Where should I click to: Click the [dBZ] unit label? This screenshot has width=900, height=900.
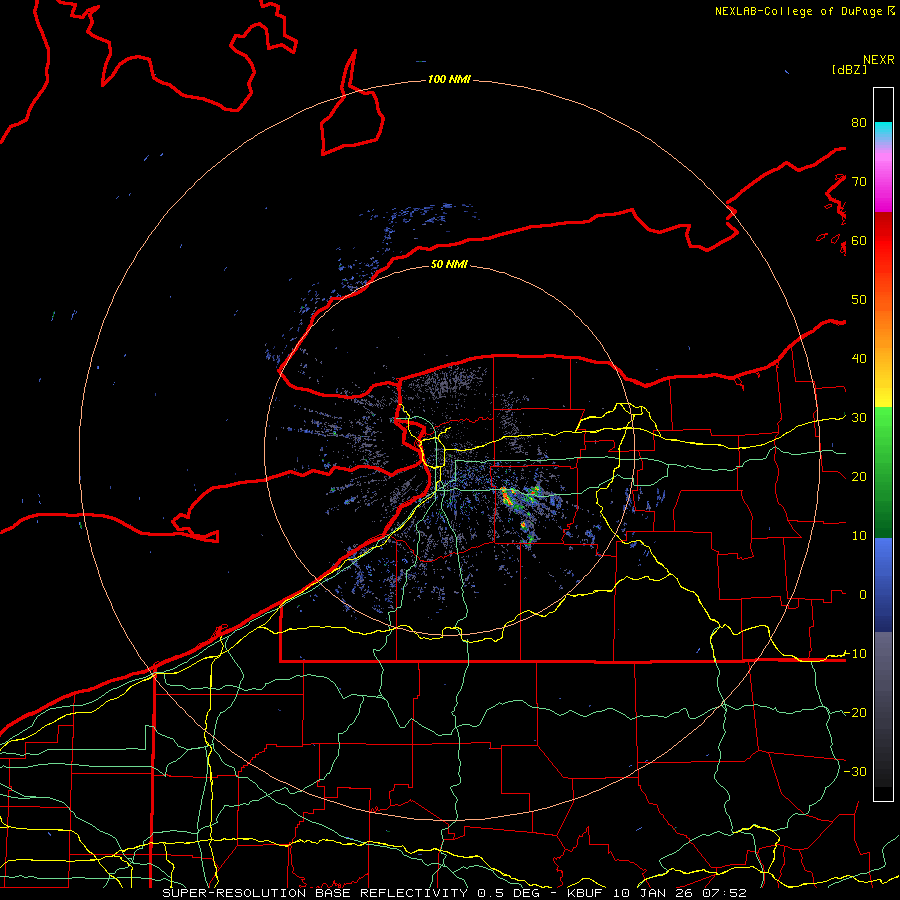point(849,70)
